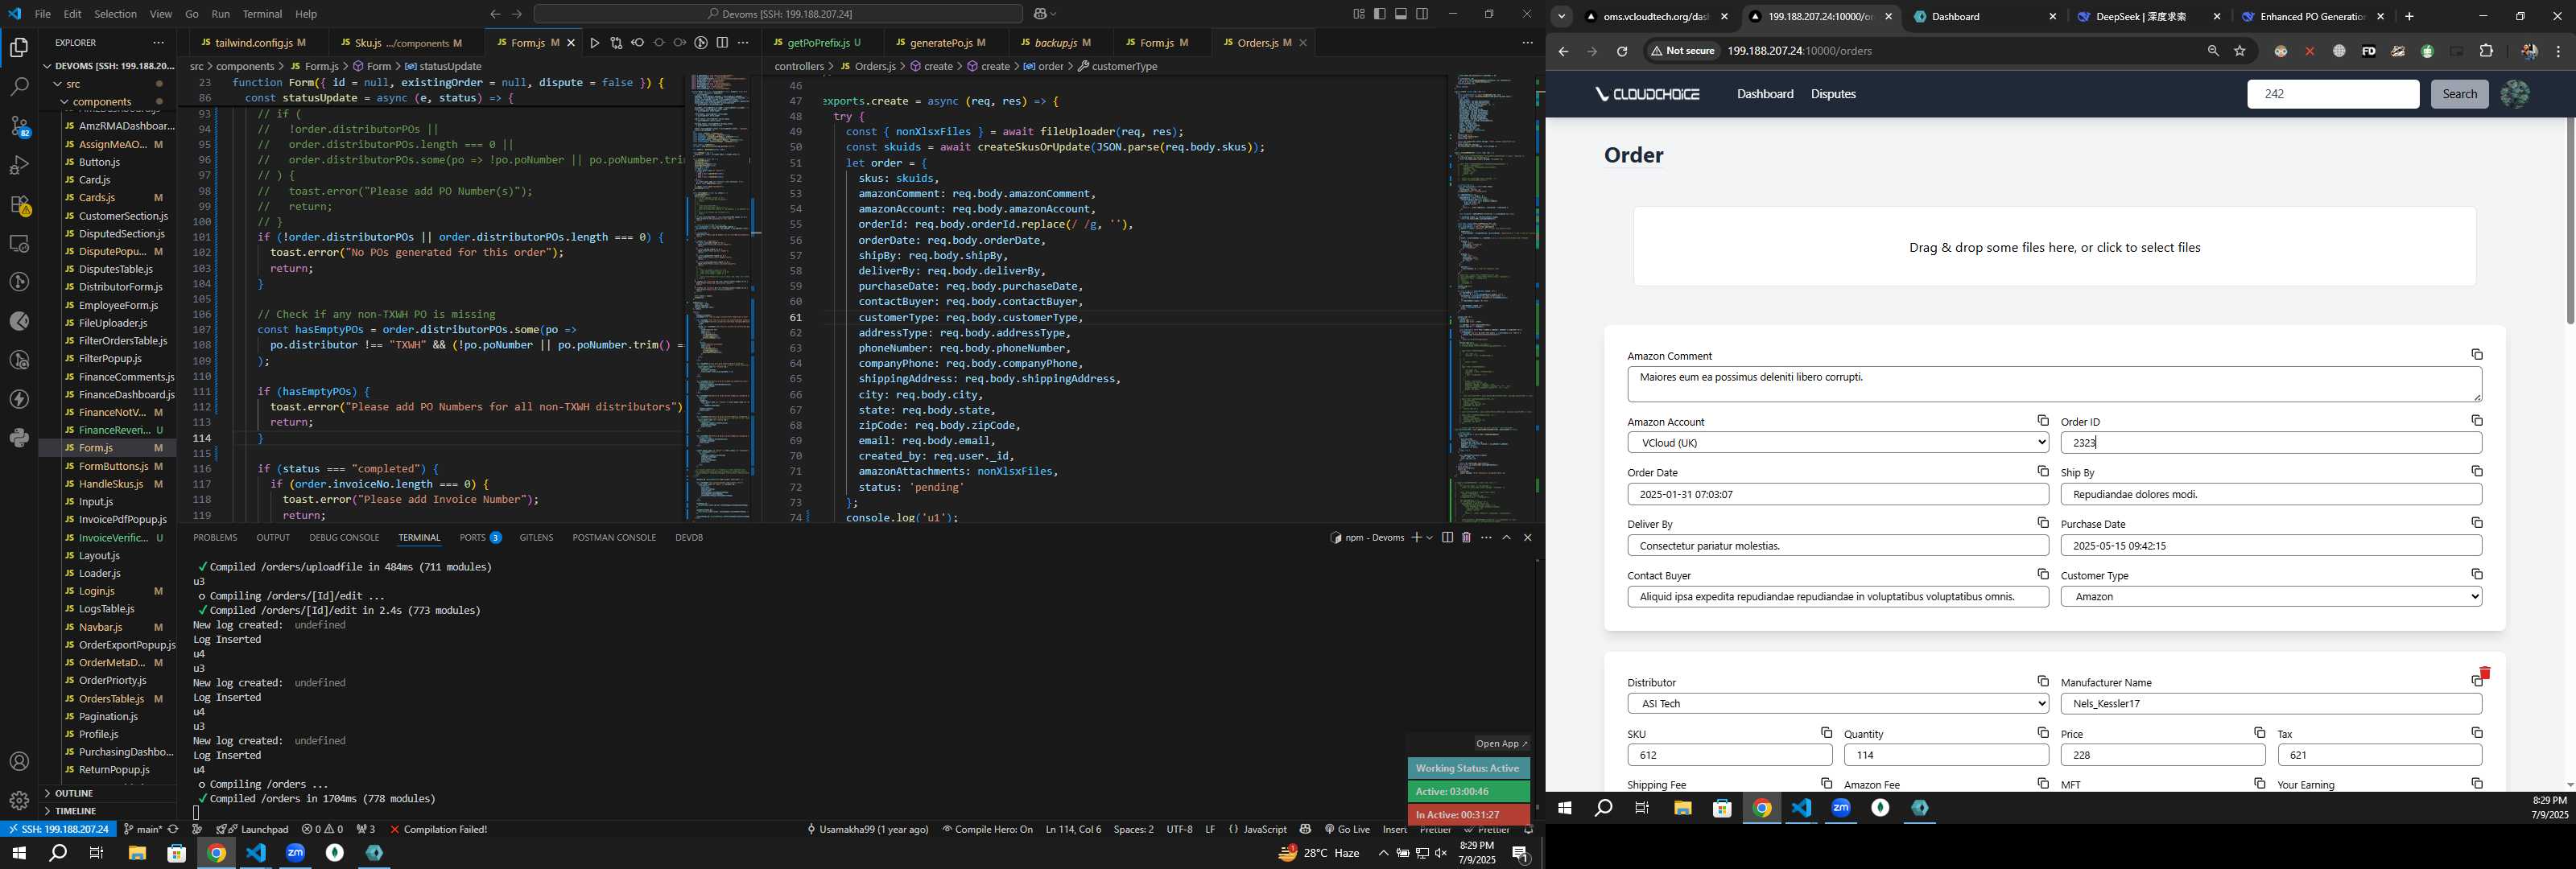Switch to the PORTS panel tab

click(x=480, y=538)
